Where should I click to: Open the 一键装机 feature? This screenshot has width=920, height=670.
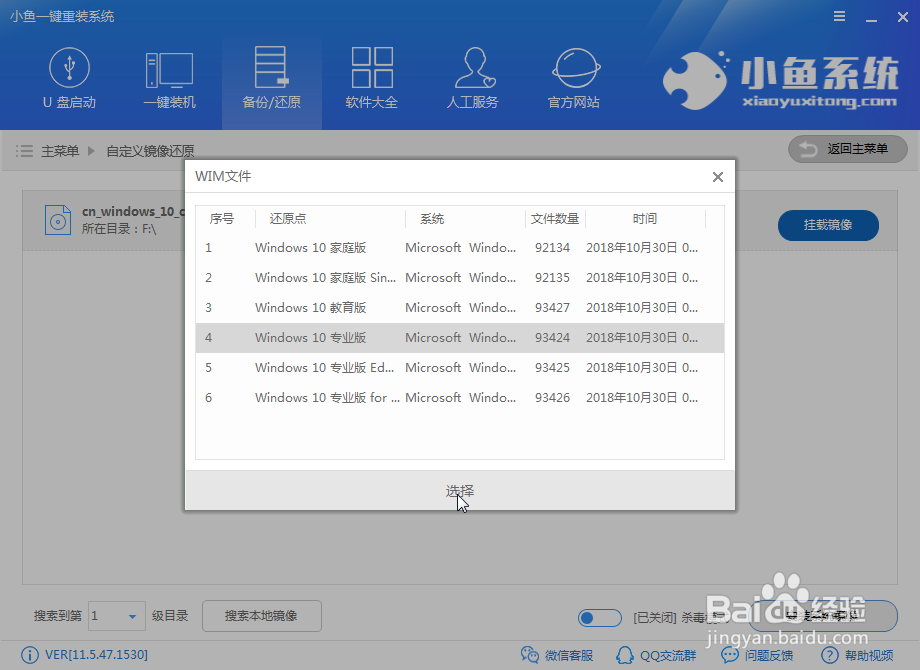coord(170,78)
